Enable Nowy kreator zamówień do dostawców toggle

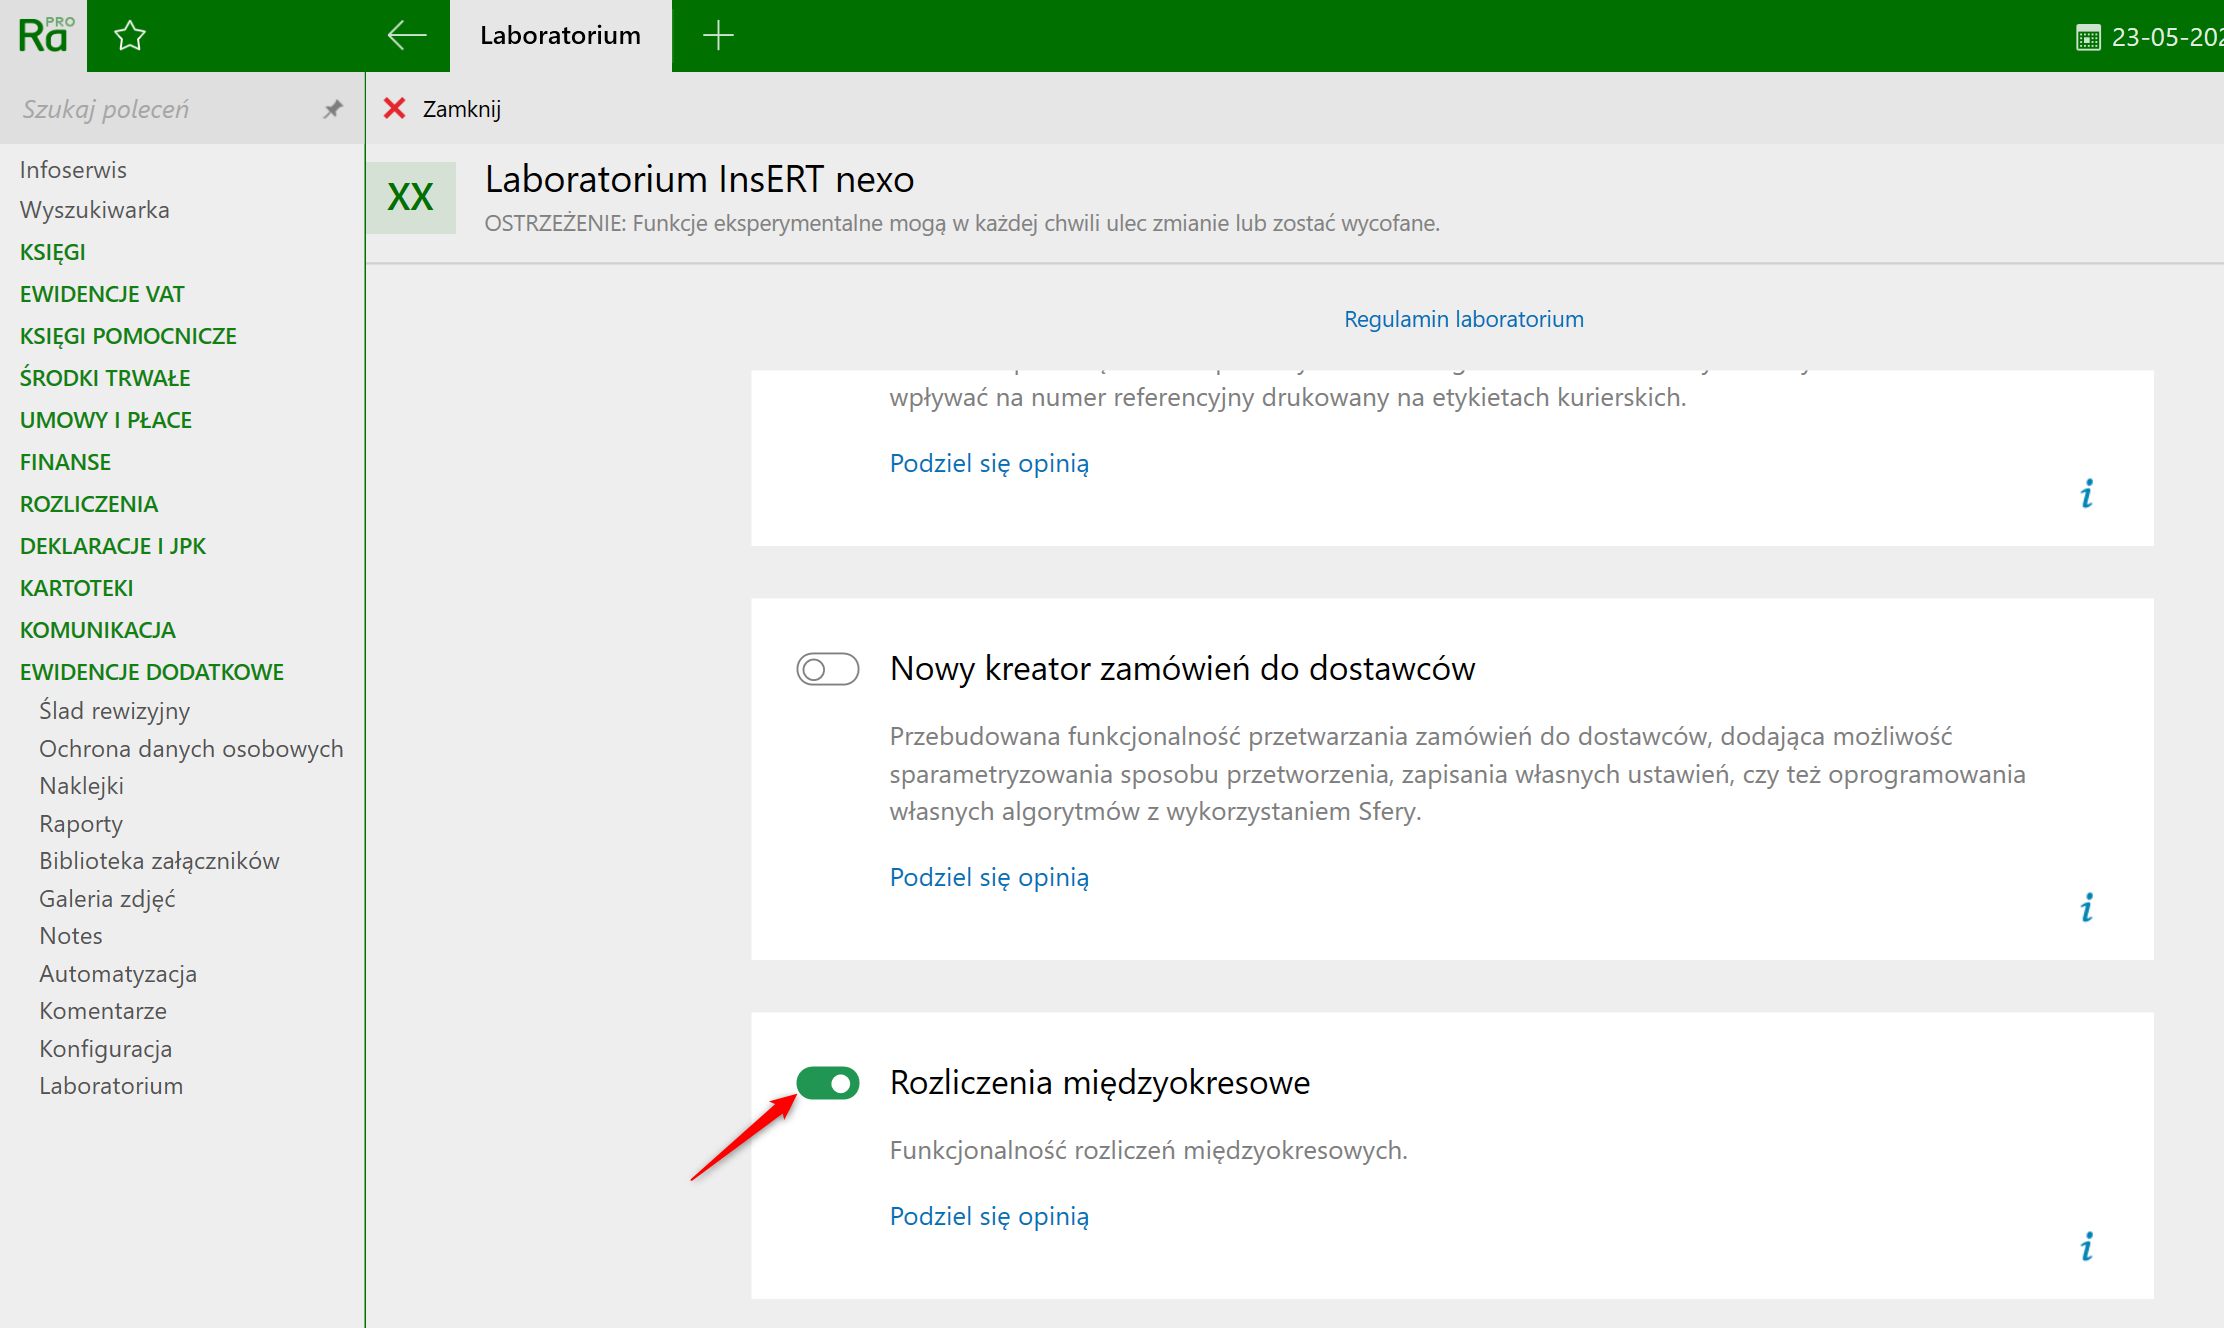click(x=827, y=669)
